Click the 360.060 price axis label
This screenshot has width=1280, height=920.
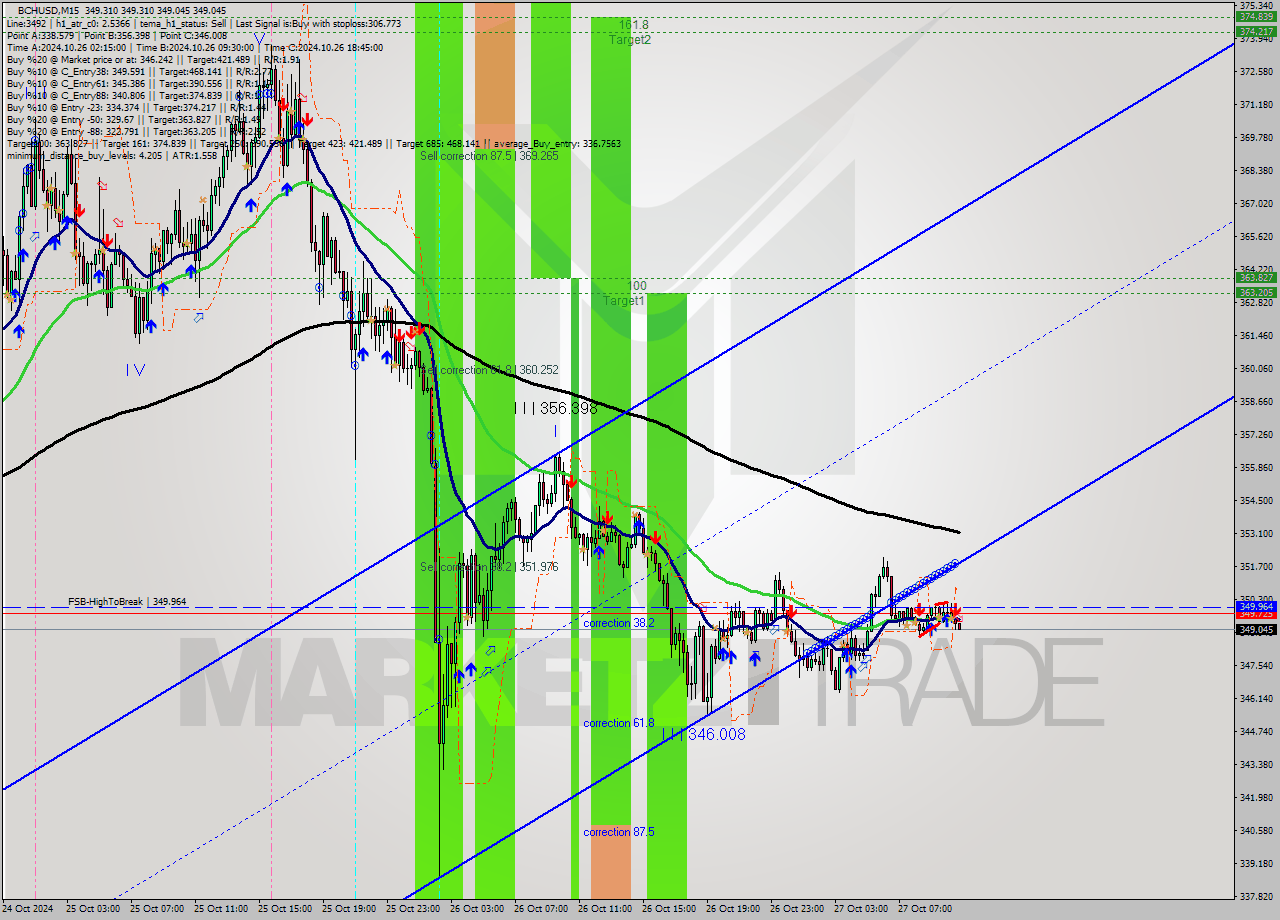pos(1256,368)
